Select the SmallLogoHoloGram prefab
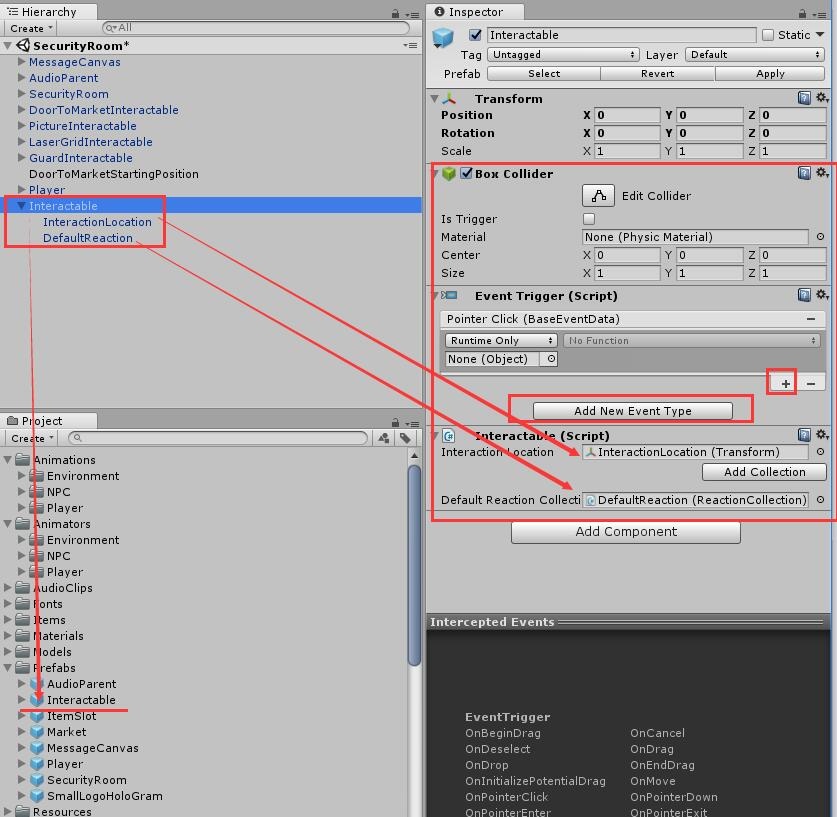Viewport: 837px width, 817px height. [105, 796]
